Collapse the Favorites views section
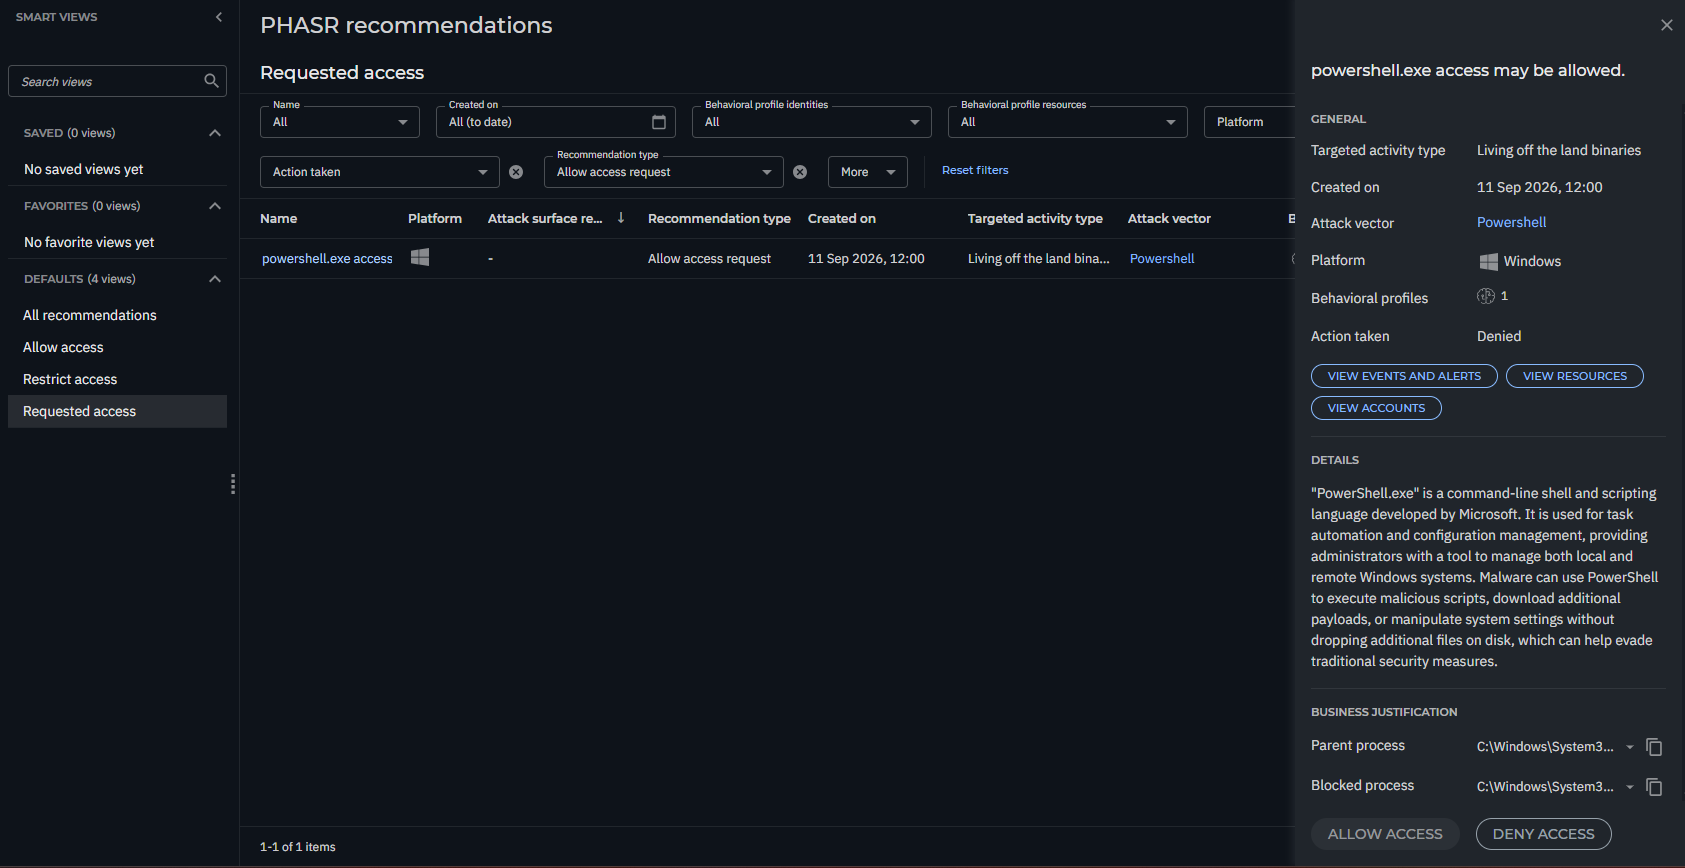Image resolution: width=1685 pixels, height=868 pixels. pos(214,206)
